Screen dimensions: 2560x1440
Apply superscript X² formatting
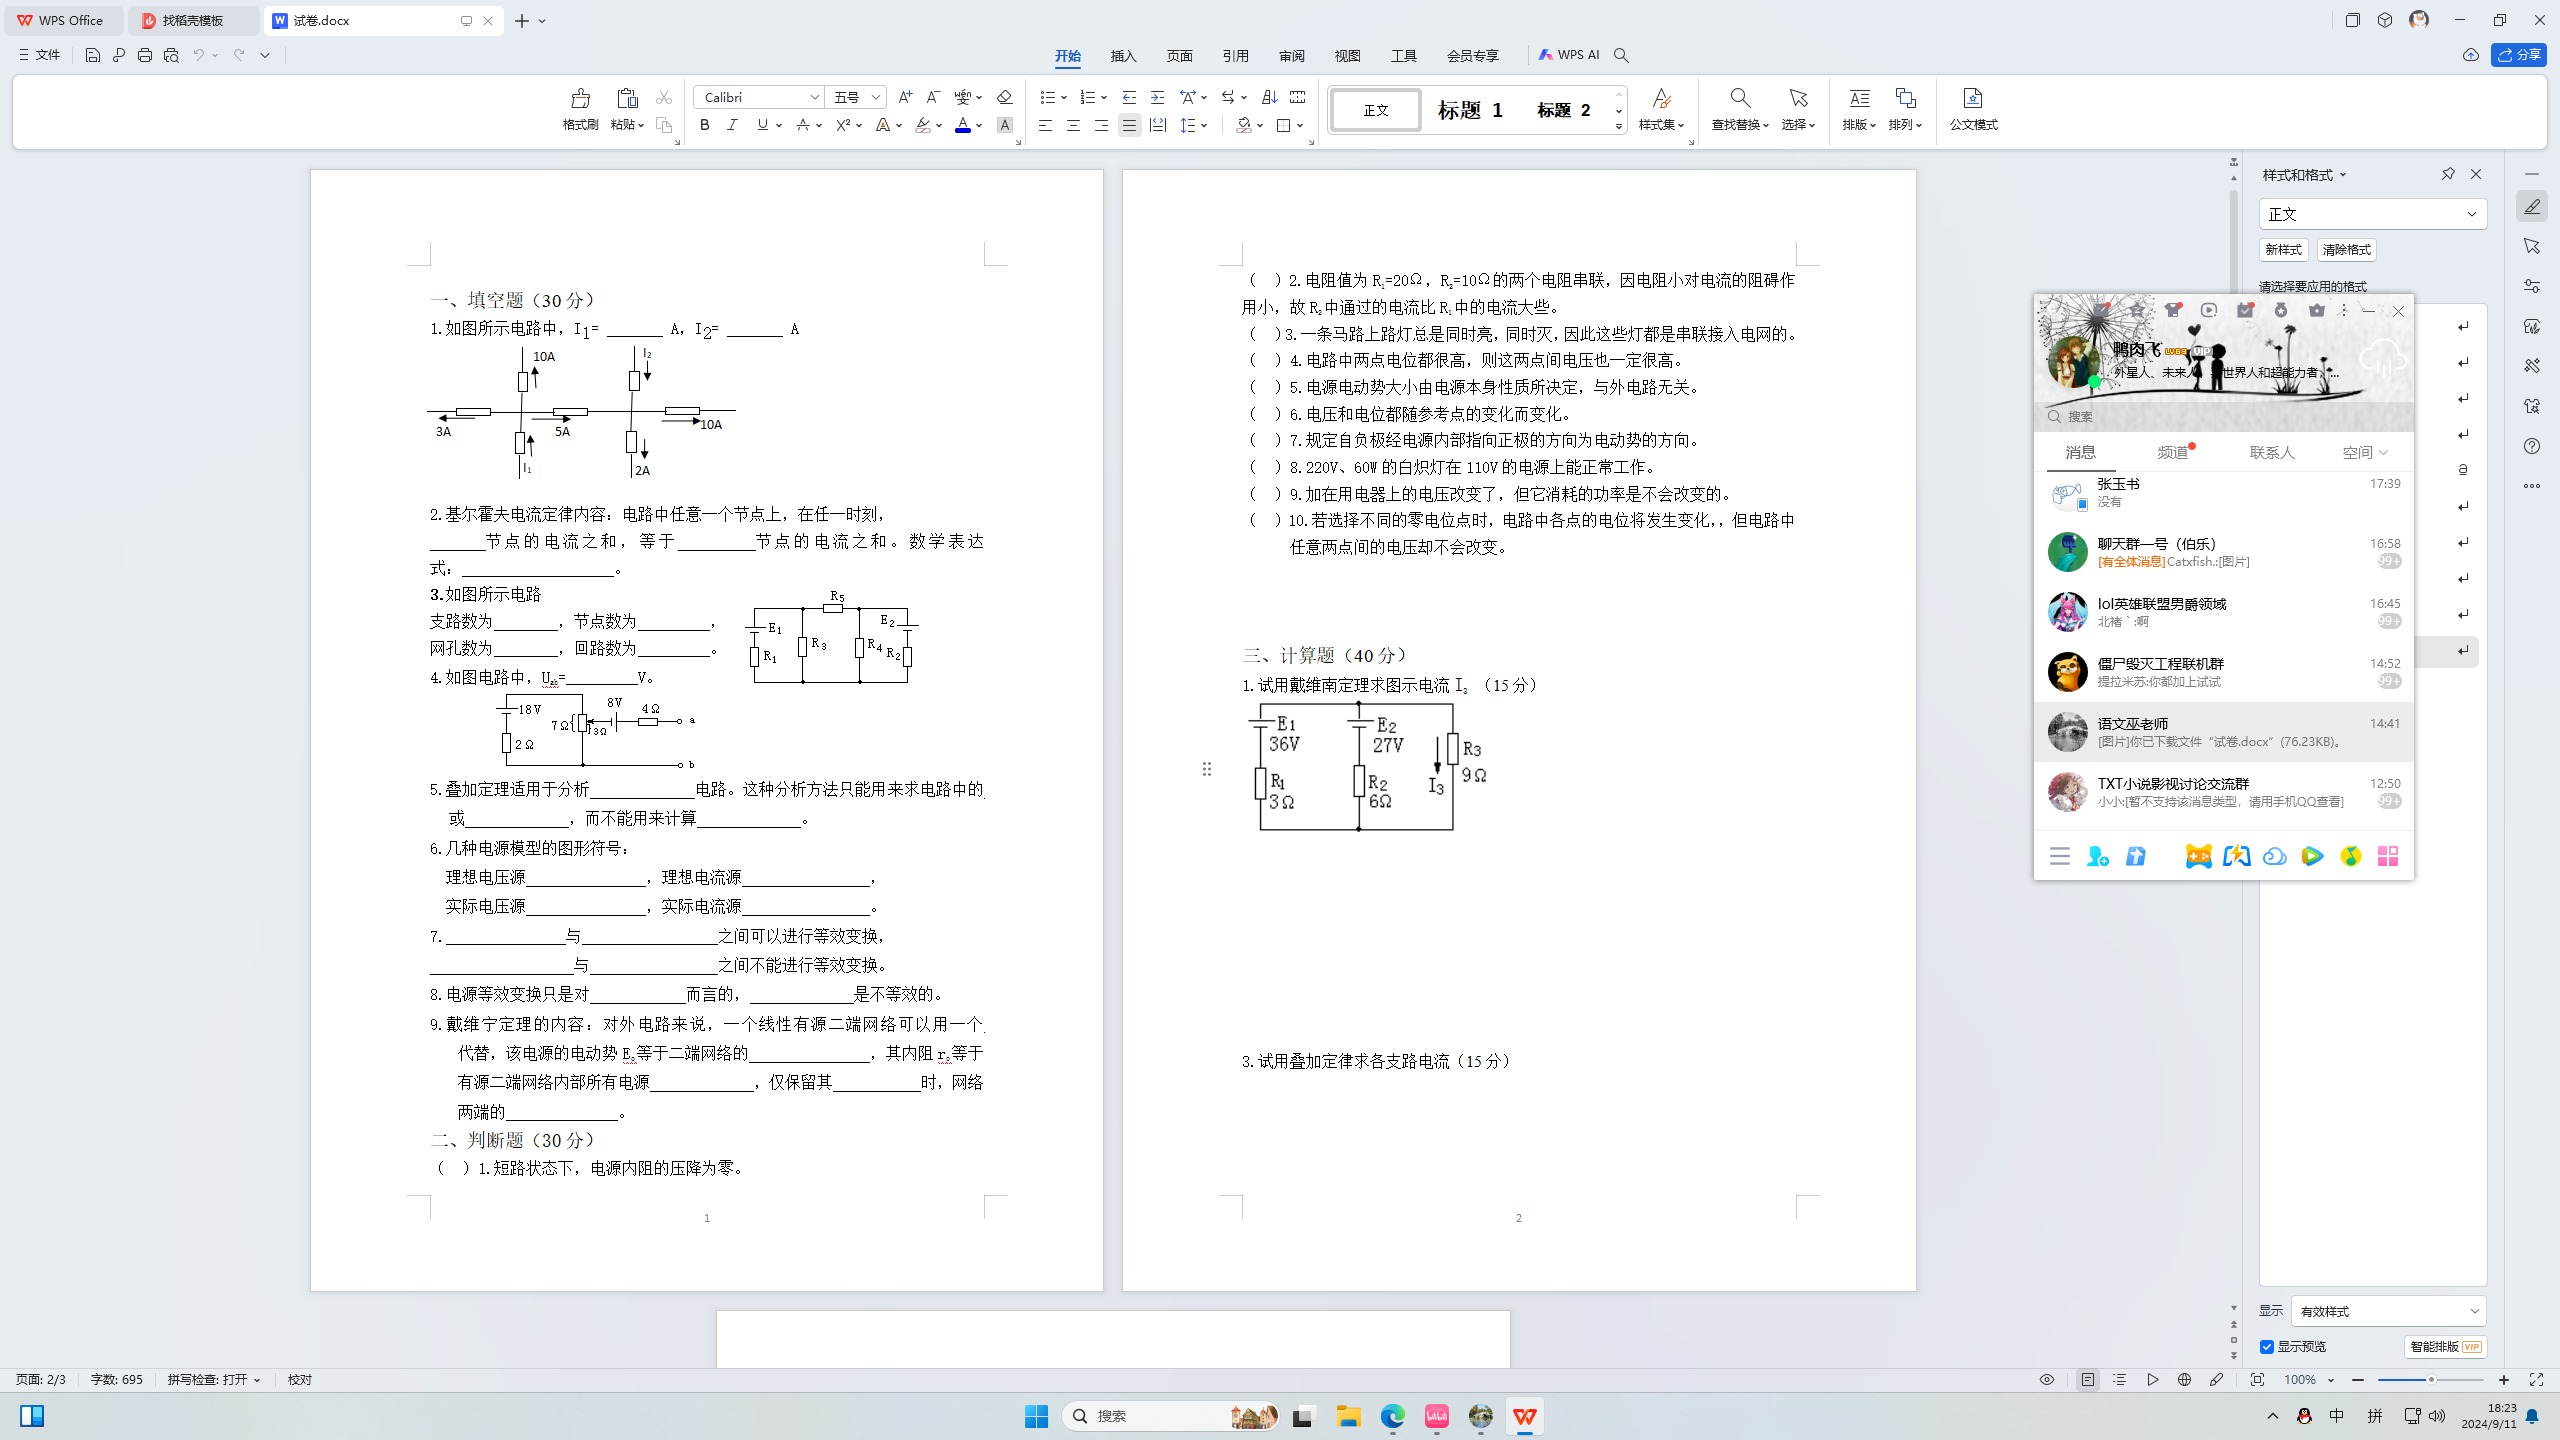(843, 125)
